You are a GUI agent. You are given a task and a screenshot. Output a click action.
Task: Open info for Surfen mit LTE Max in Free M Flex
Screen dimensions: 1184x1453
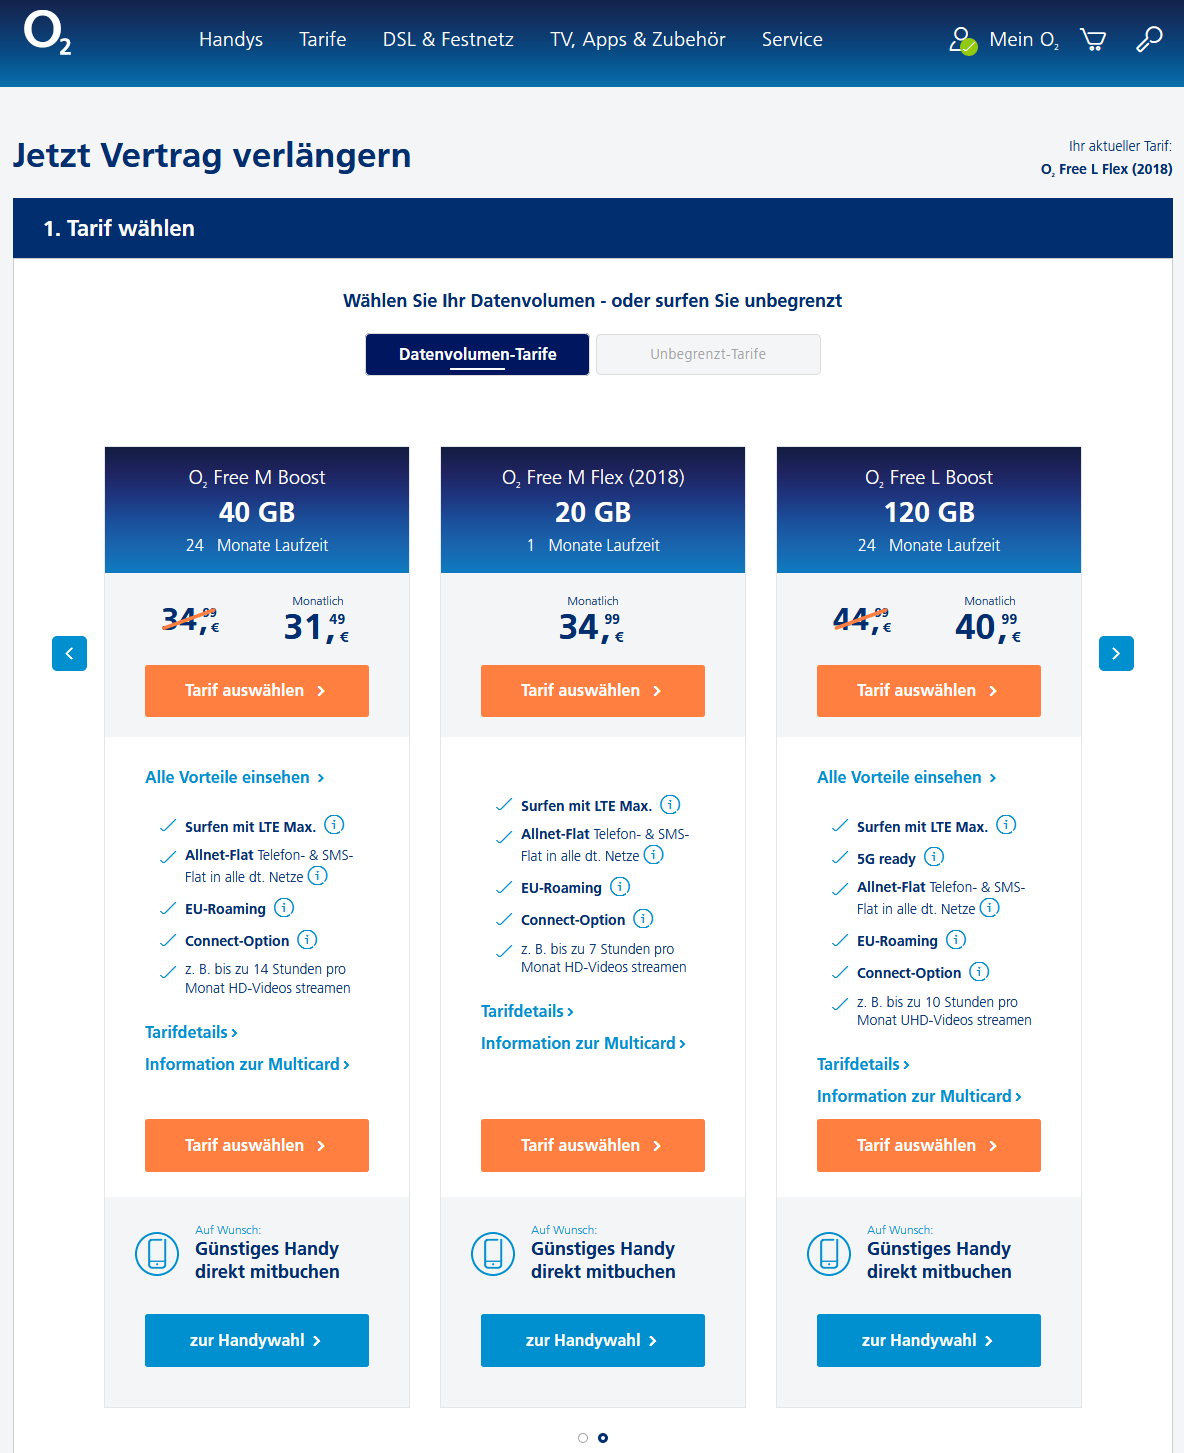(x=670, y=804)
